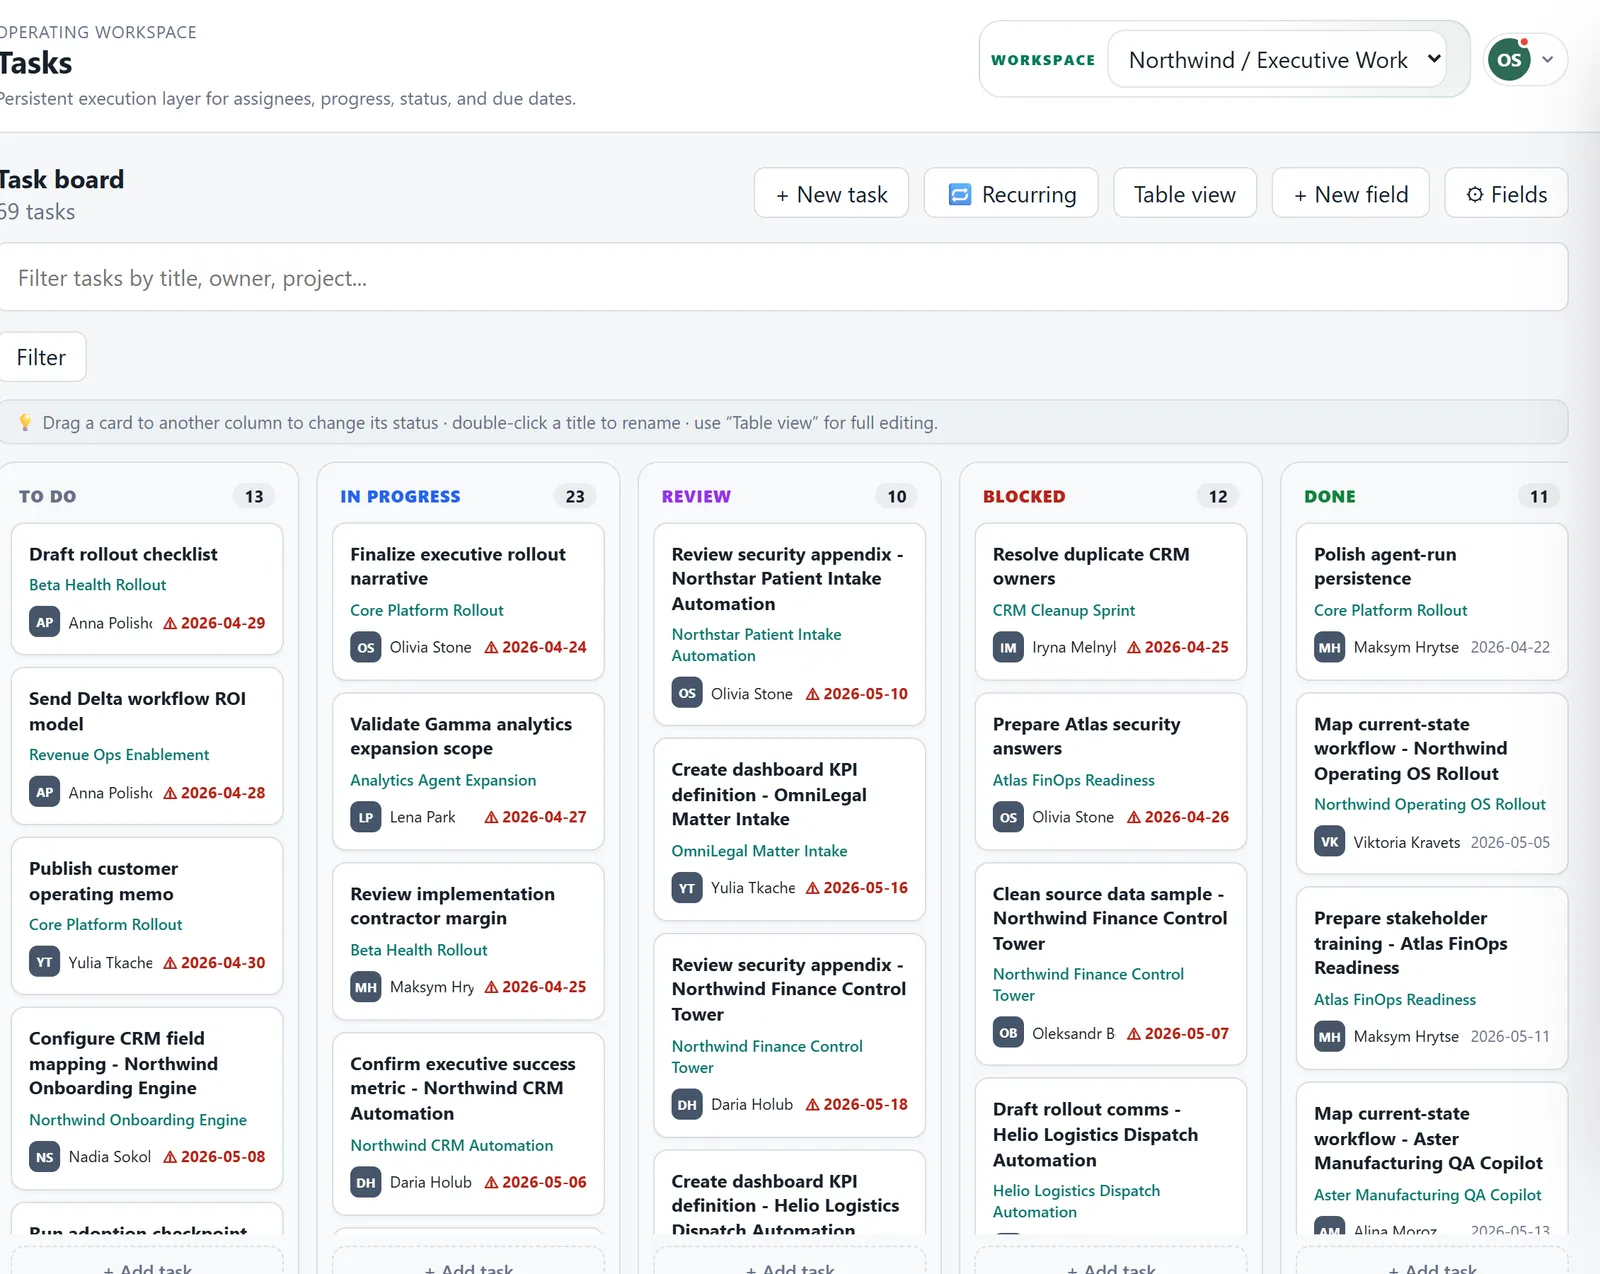This screenshot has height=1274, width=1600.
Task: Open the Atlas FinOps Readiness link under Prepare Atlas security answers
Action: [x=1074, y=780]
